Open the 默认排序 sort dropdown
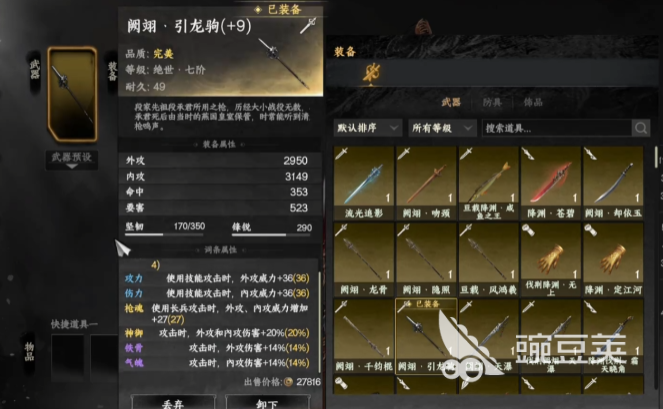Screen dimensions: 663x409 click(x=367, y=128)
